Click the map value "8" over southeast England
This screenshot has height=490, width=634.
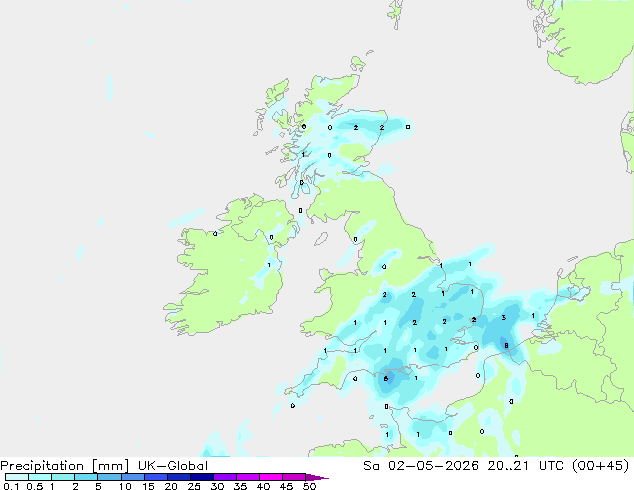coord(506,346)
